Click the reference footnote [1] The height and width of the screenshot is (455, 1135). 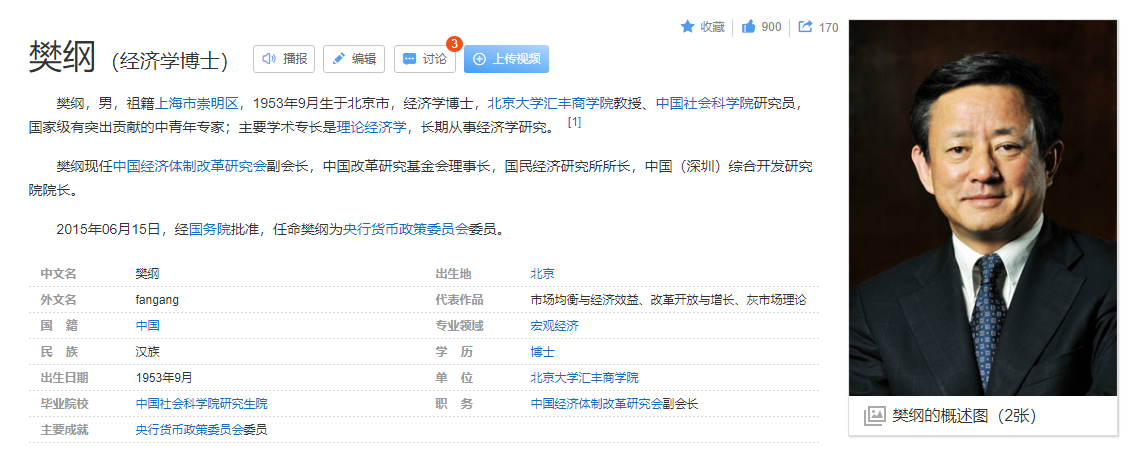[x=574, y=122]
